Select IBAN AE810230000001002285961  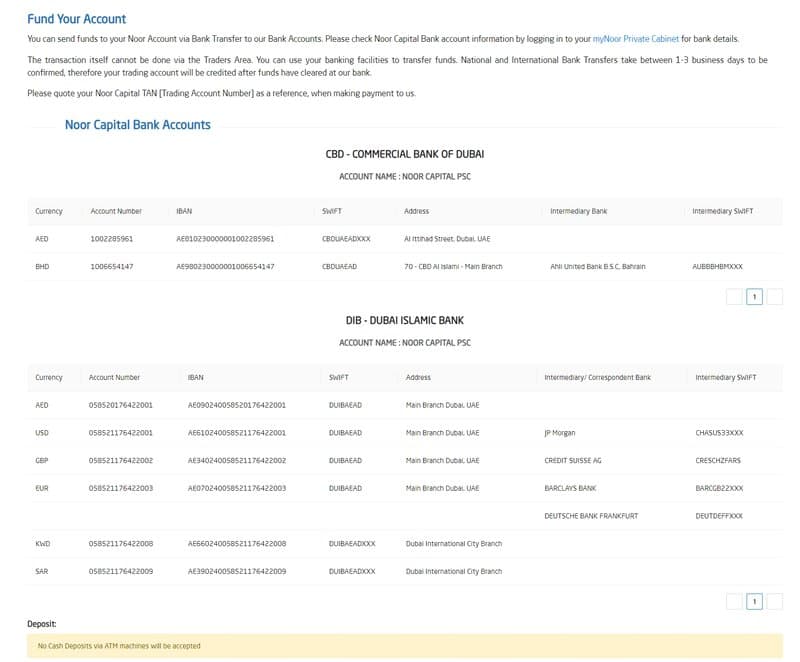pos(225,239)
